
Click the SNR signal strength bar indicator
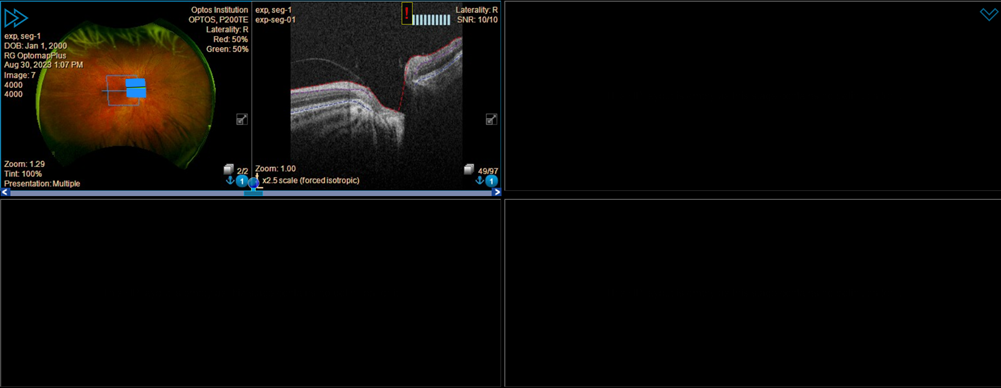[x=432, y=20]
